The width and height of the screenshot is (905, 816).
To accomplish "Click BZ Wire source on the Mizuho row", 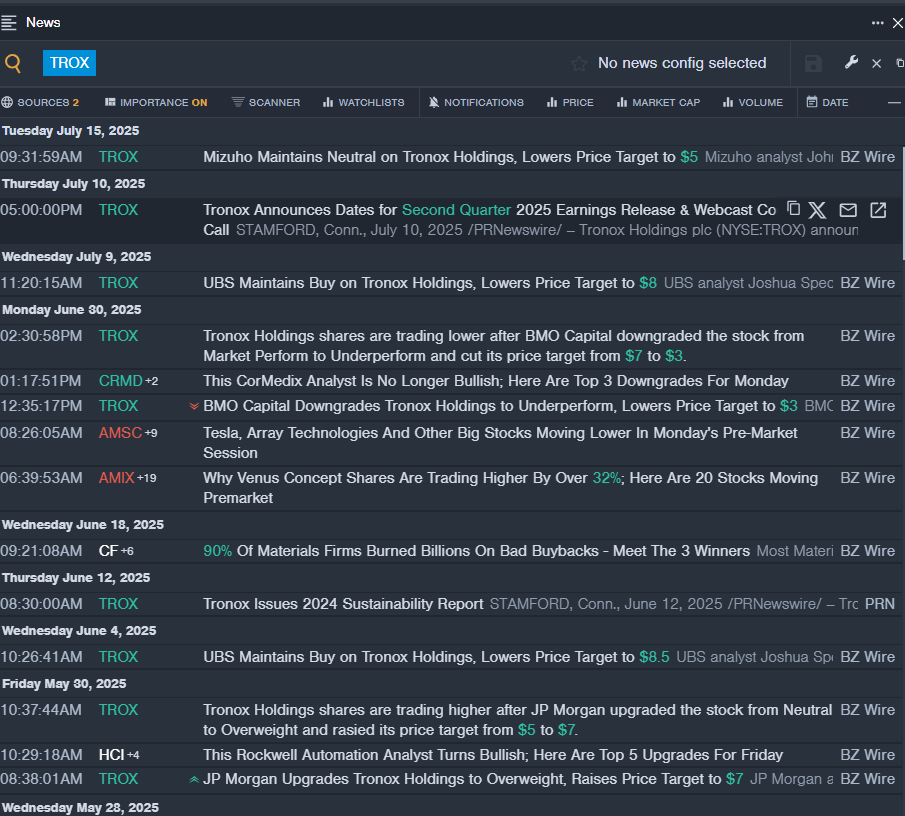I will [867, 157].
